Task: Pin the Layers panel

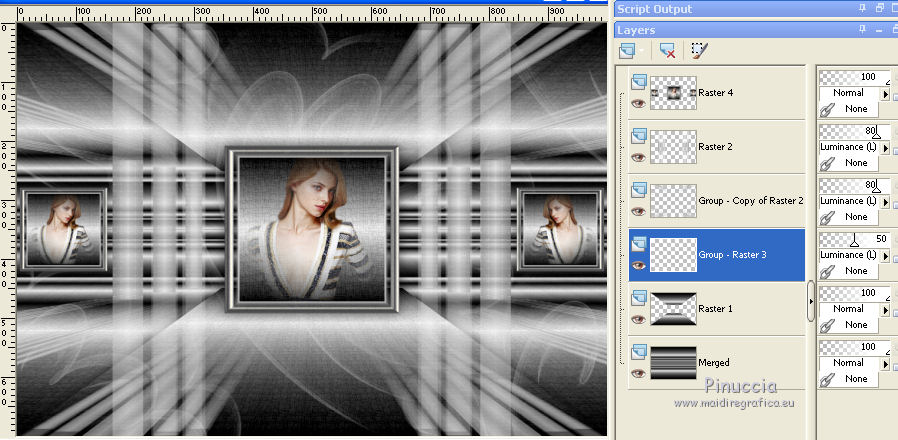Action: coord(862,29)
